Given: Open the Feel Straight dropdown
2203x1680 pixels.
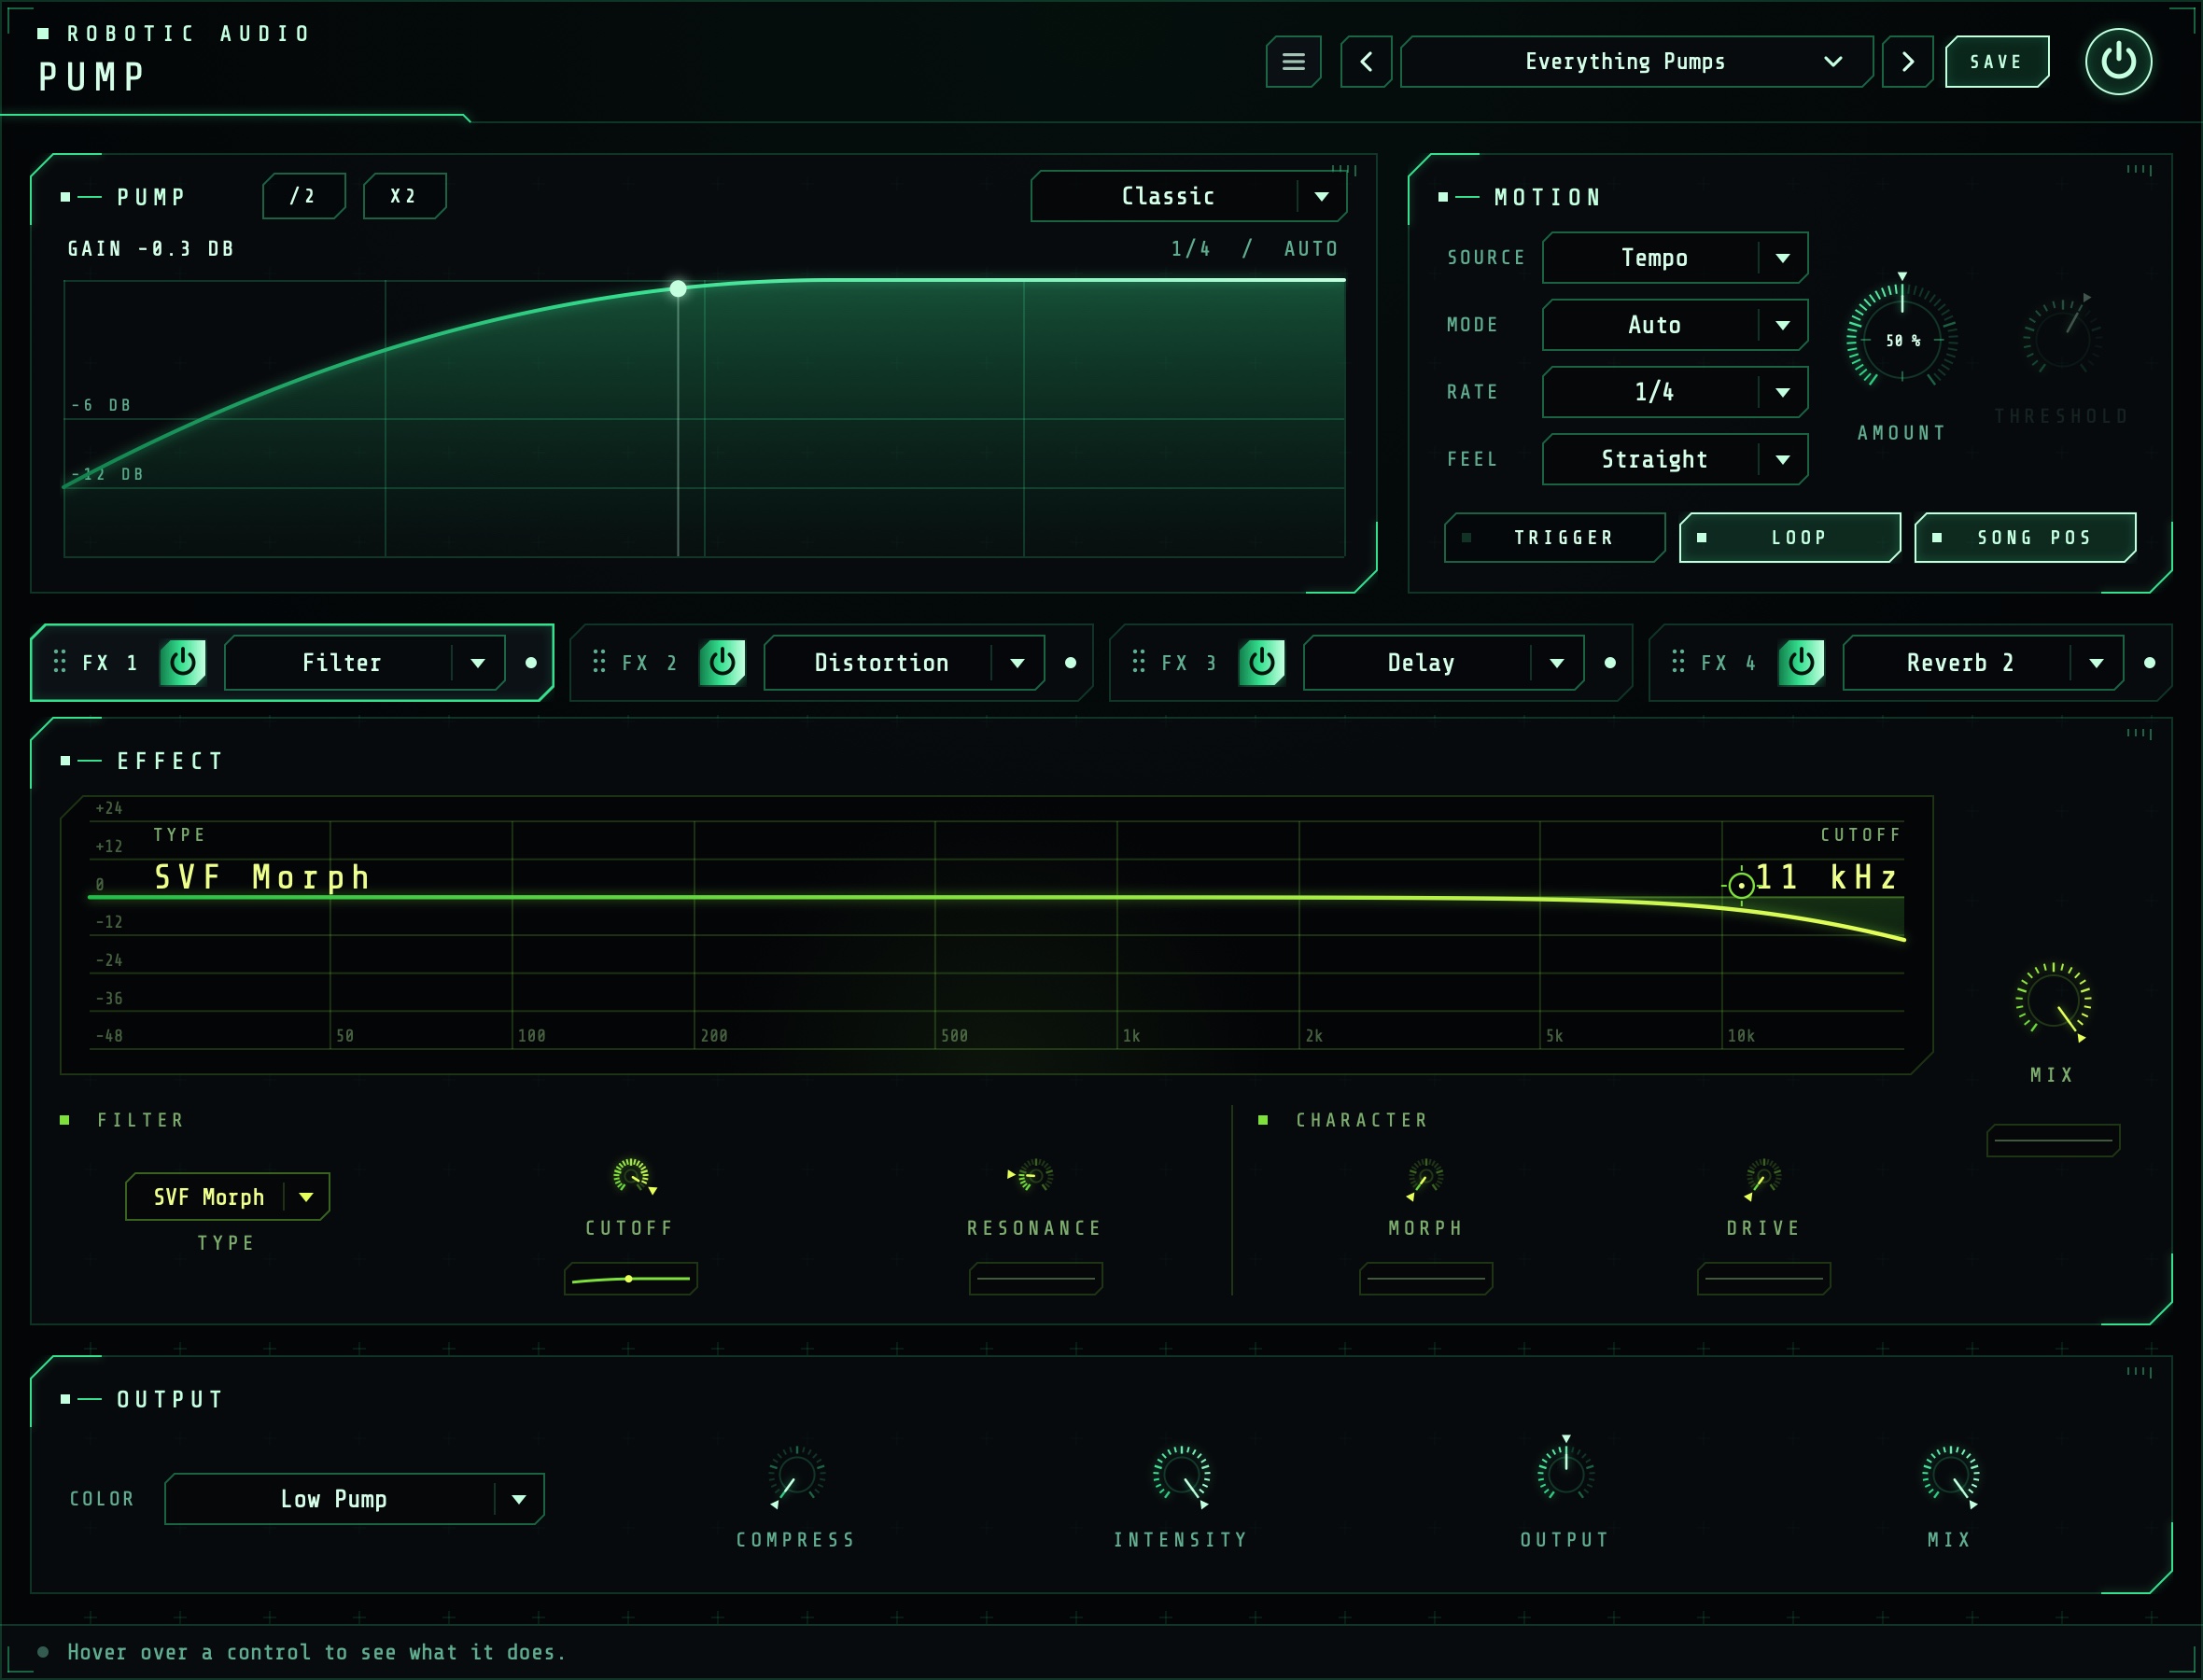Looking at the screenshot, I should click(x=1675, y=459).
